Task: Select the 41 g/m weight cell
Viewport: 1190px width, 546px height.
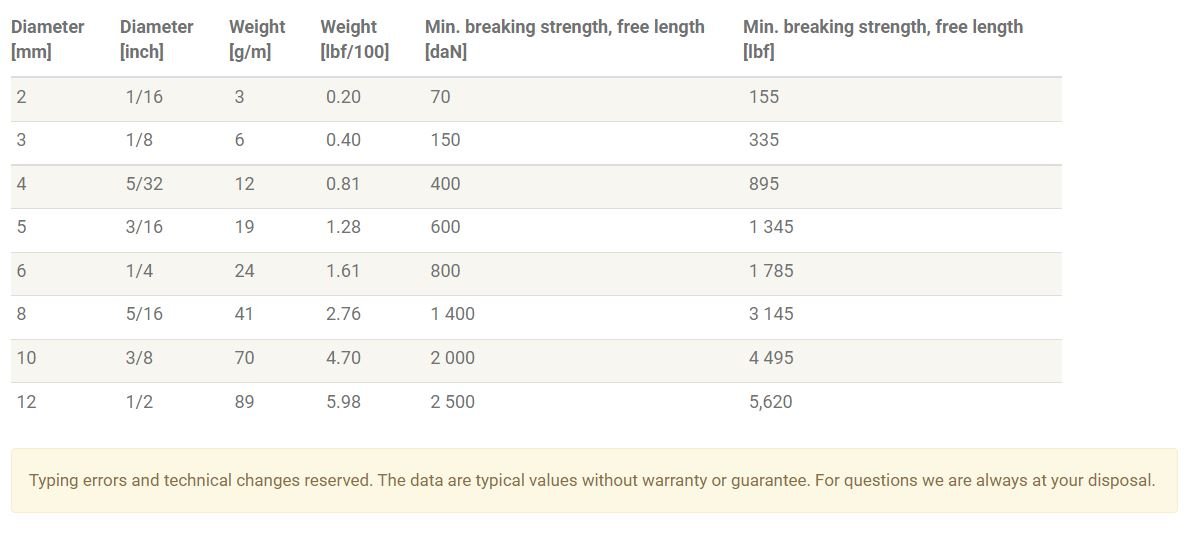Action: click(244, 314)
